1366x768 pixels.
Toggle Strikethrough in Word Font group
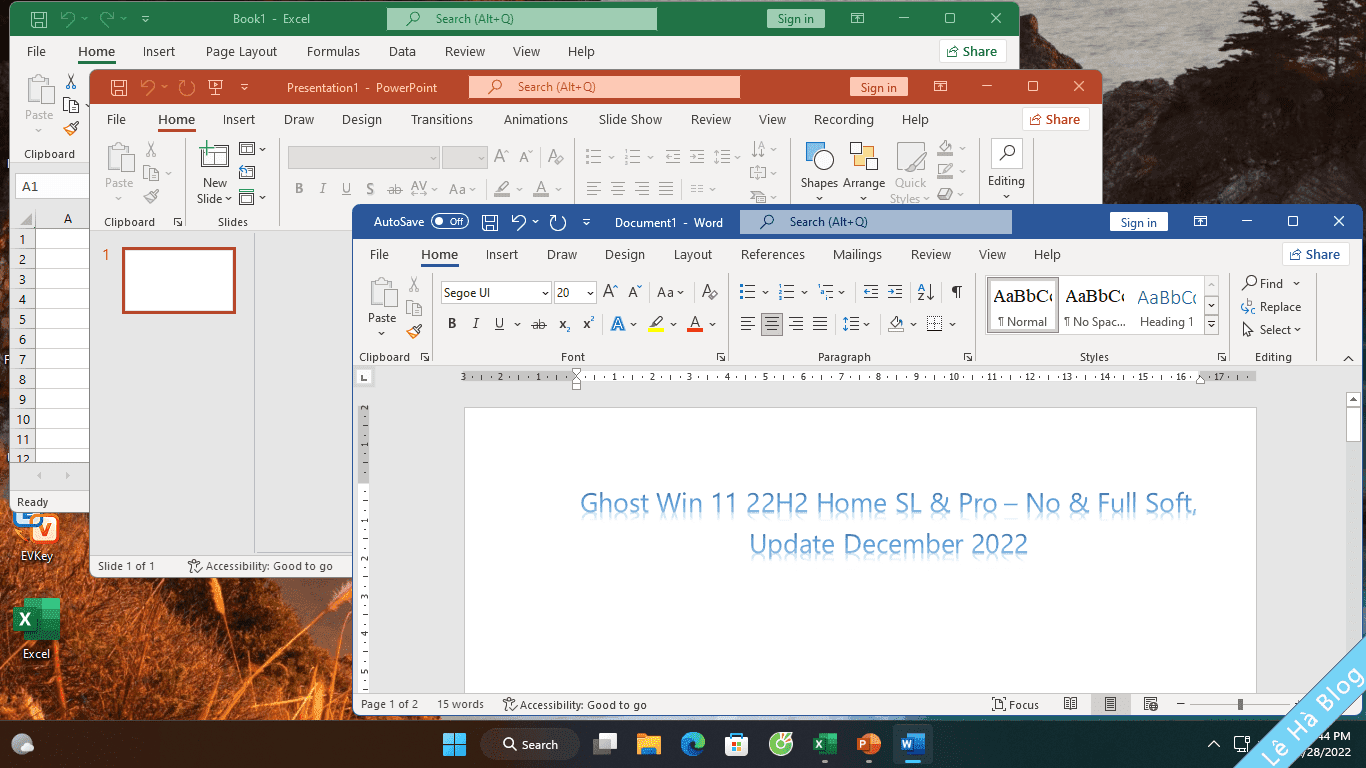point(539,324)
